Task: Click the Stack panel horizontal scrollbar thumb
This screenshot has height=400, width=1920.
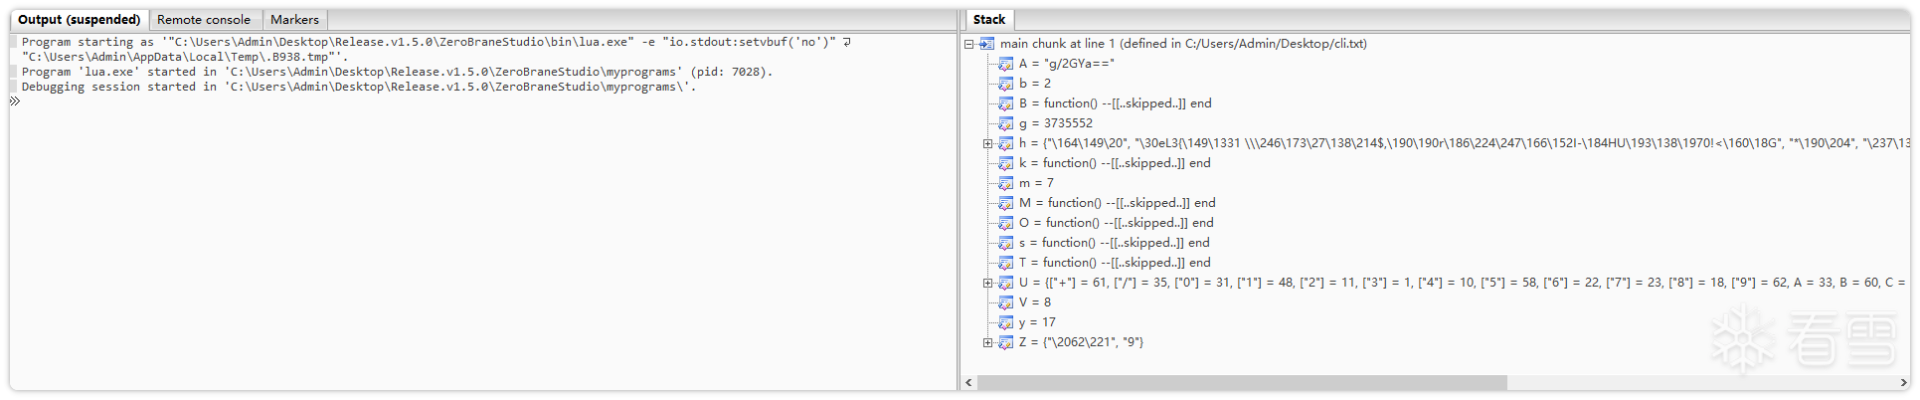Action: [1240, 383]
